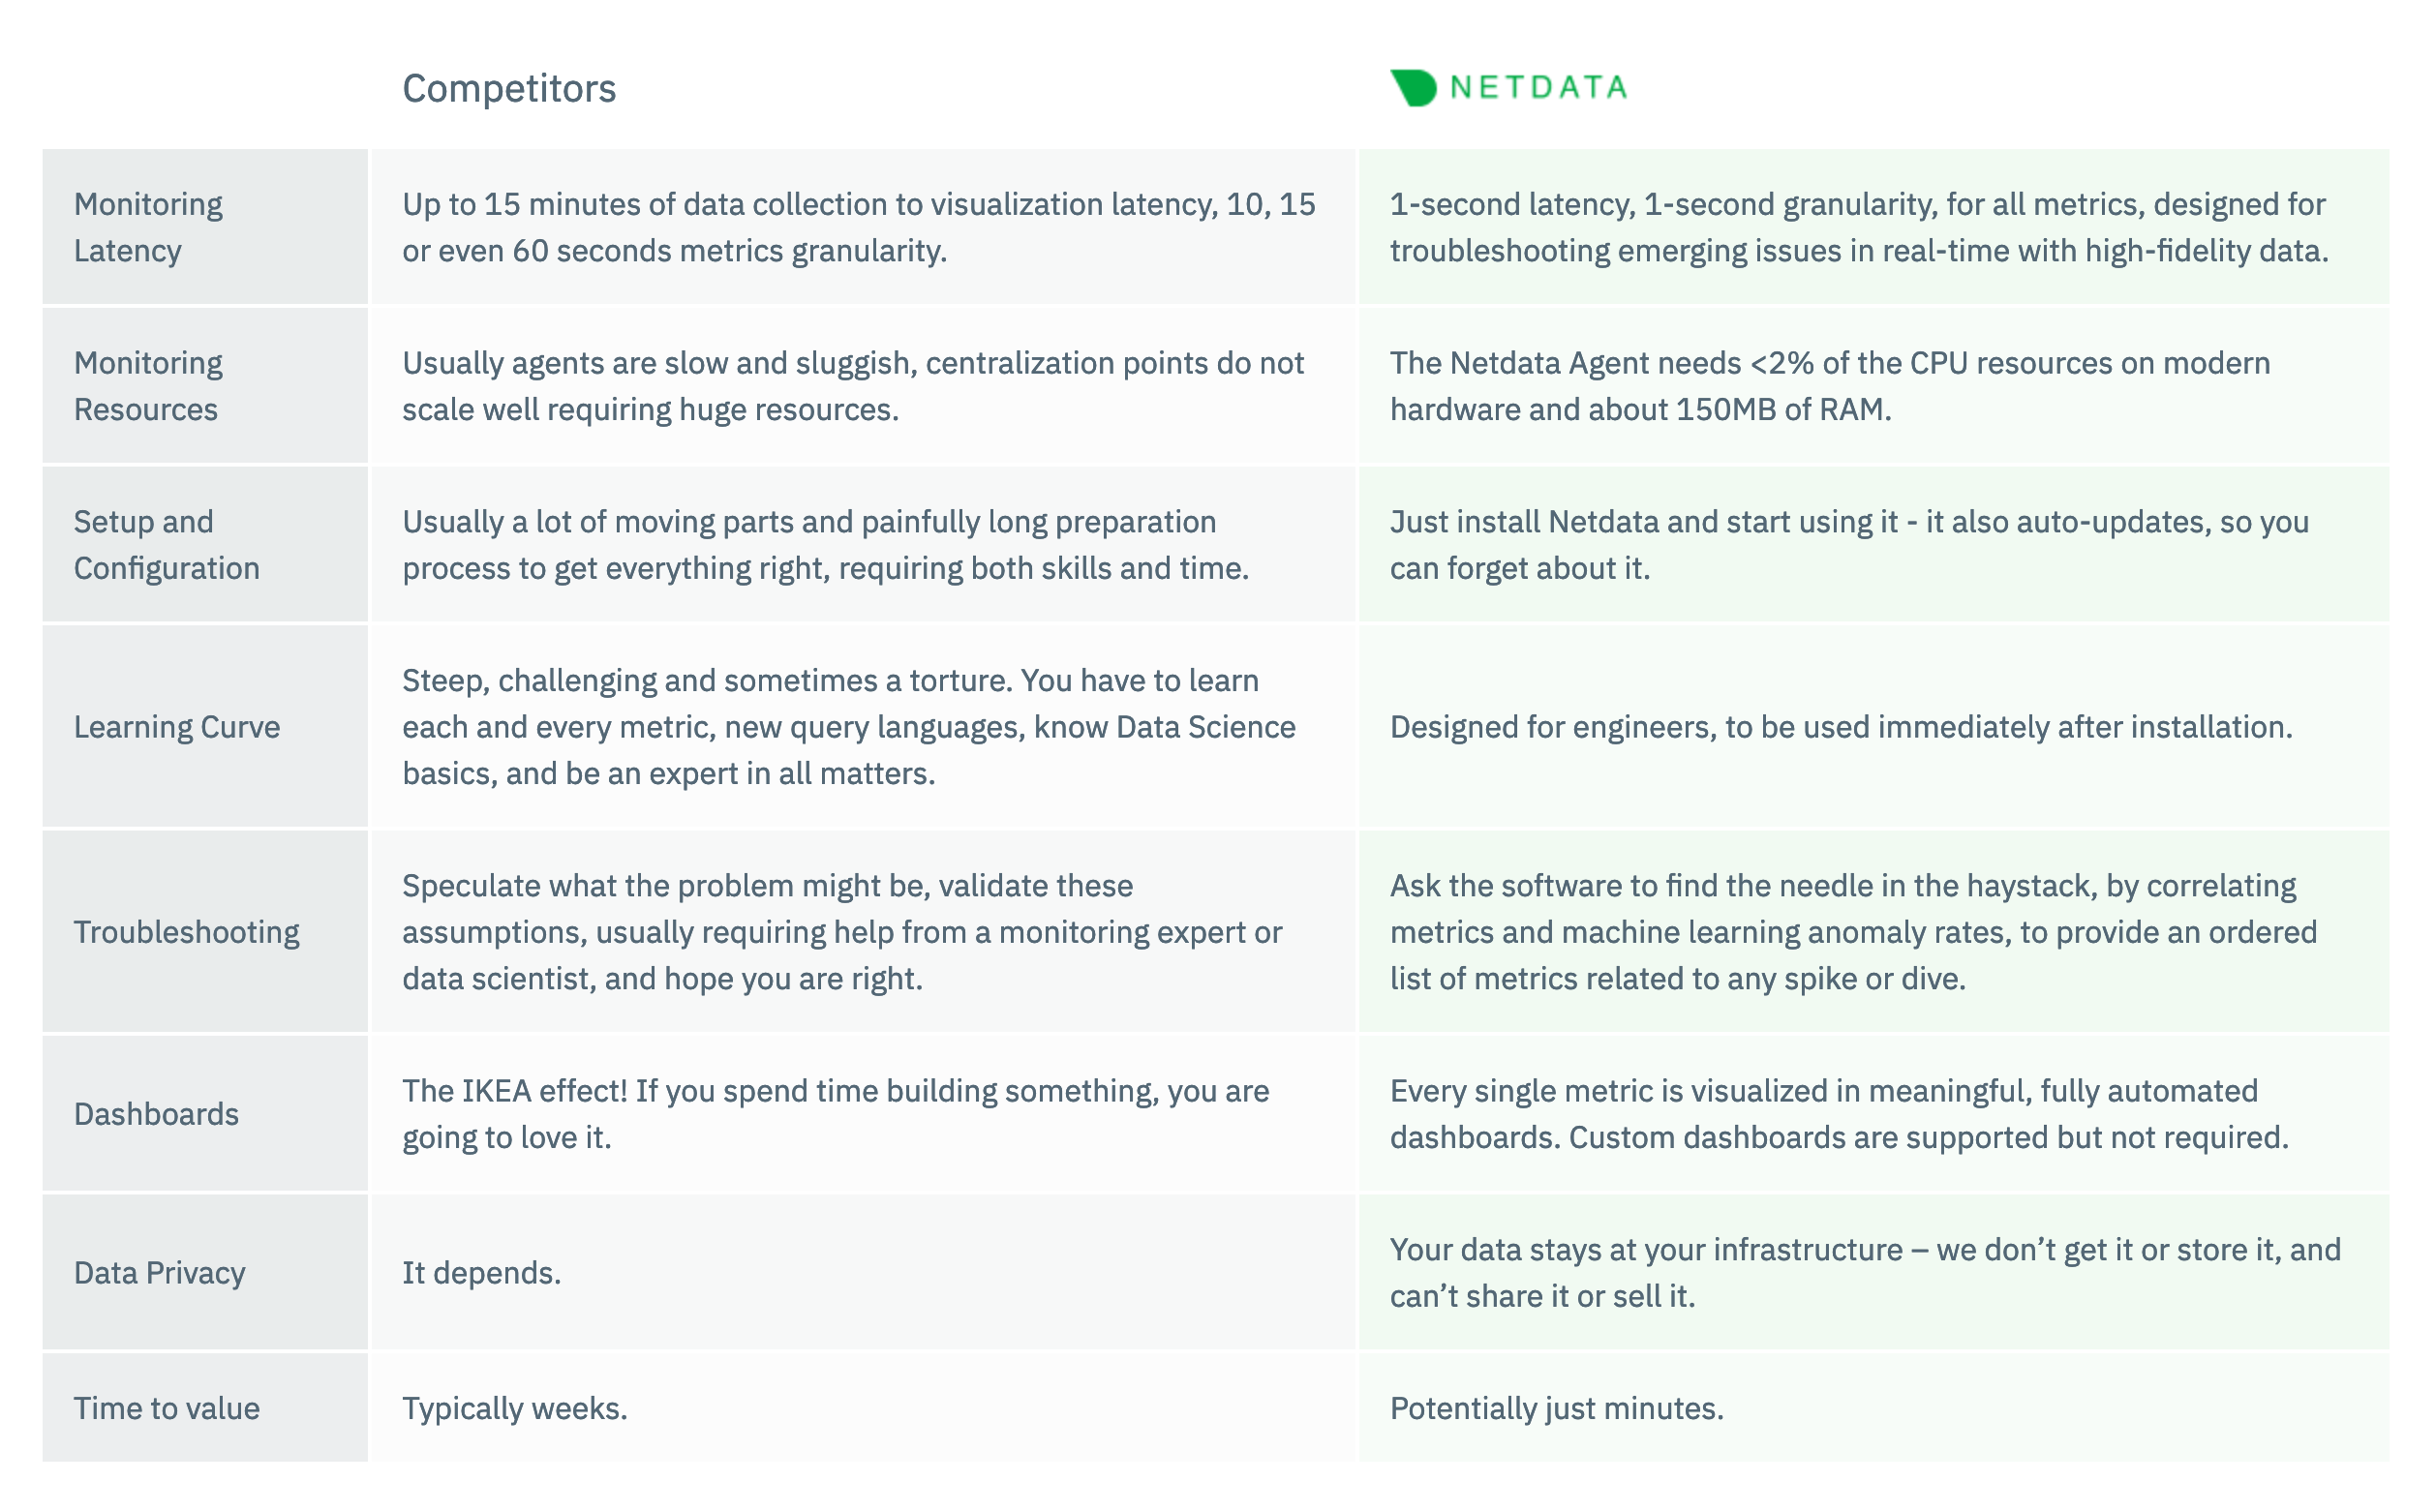Click the Setup and Configuration row label

click(166, 545)
